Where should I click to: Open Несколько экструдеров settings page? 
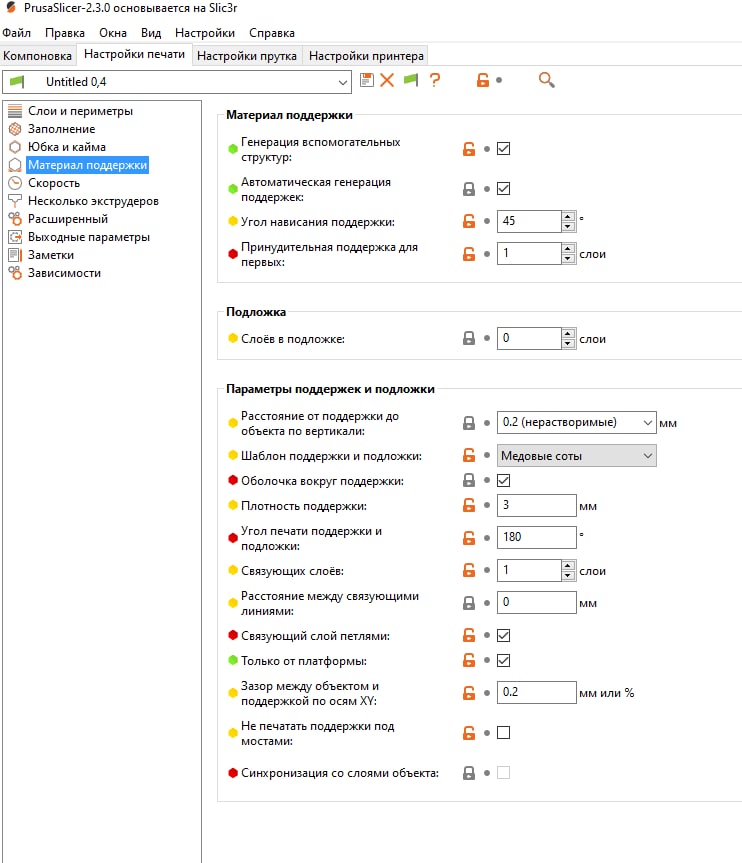93,201
